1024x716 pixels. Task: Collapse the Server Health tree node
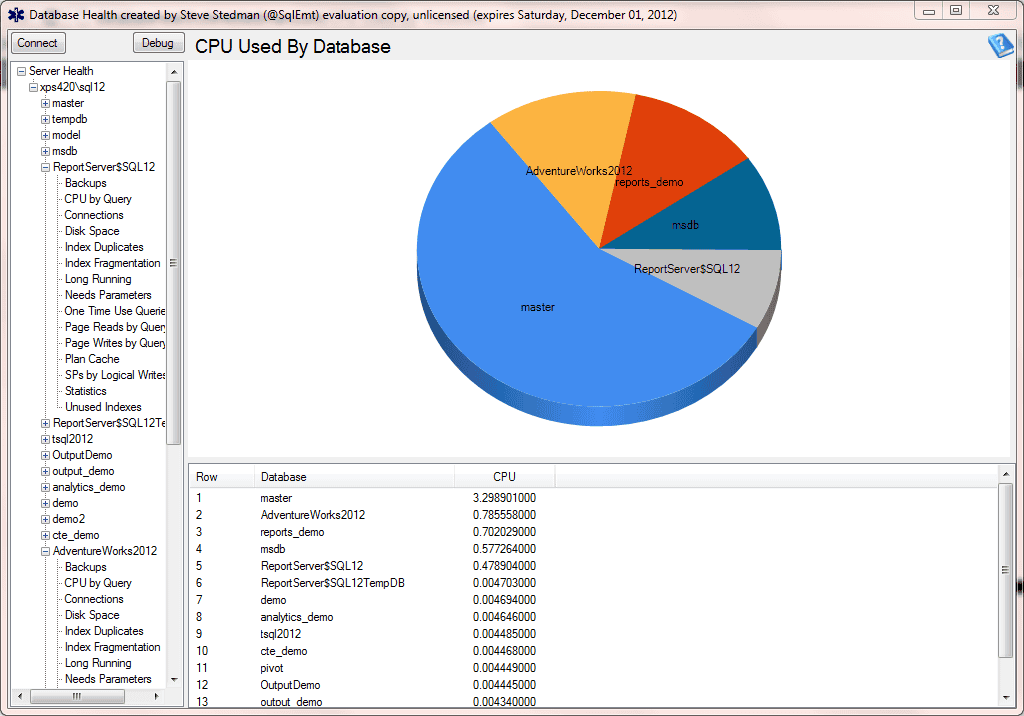tap(20, 71)
